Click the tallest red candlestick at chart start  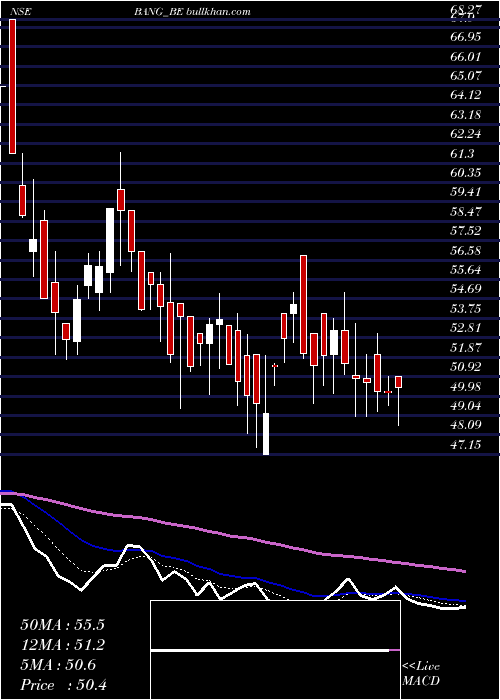coord(12,87)
